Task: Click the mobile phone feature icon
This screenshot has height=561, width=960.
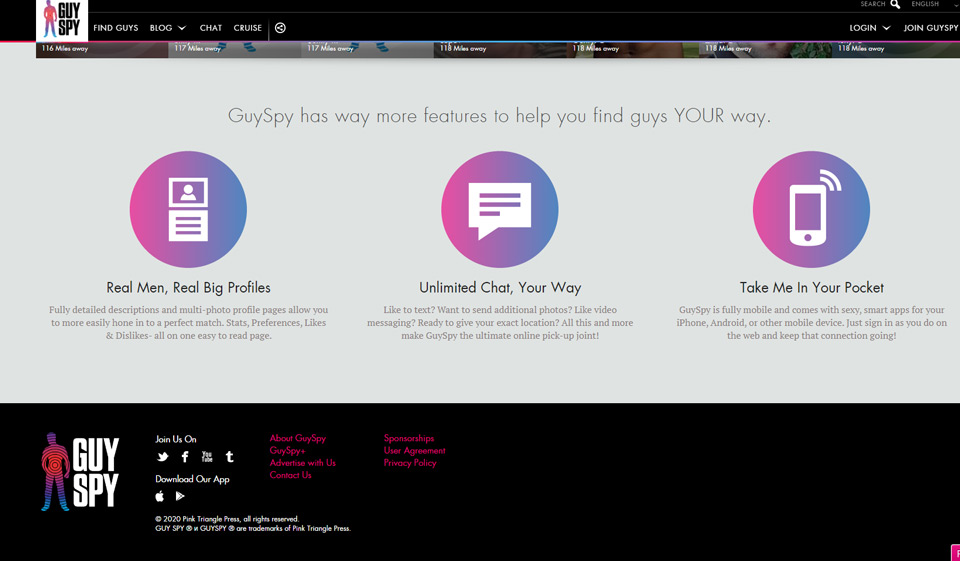Action: tap(811, 210)
